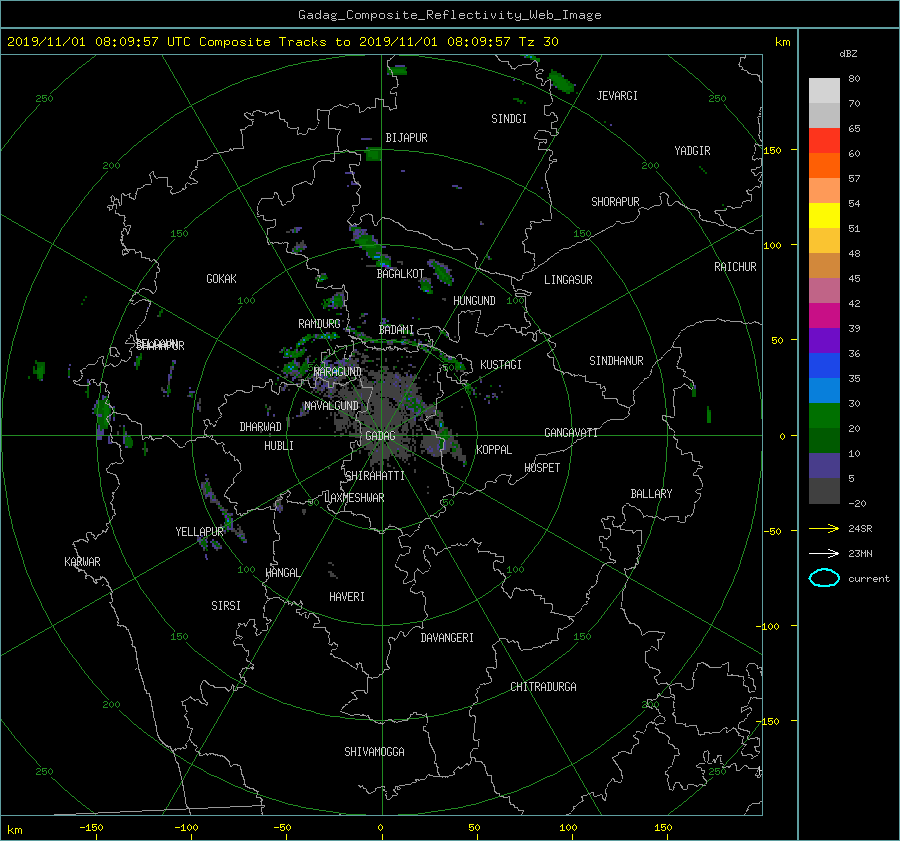The image size is (900, 841).
Task: Click the JEVARGI city label
Action: pos(617,96)
